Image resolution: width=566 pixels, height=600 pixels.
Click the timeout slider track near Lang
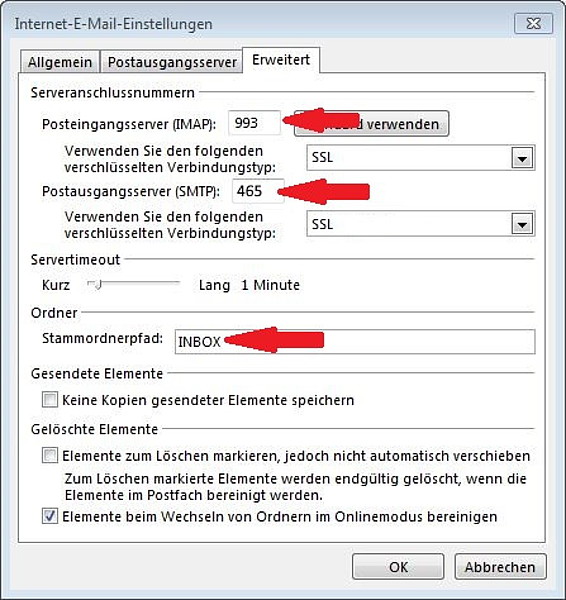[168, 283]
